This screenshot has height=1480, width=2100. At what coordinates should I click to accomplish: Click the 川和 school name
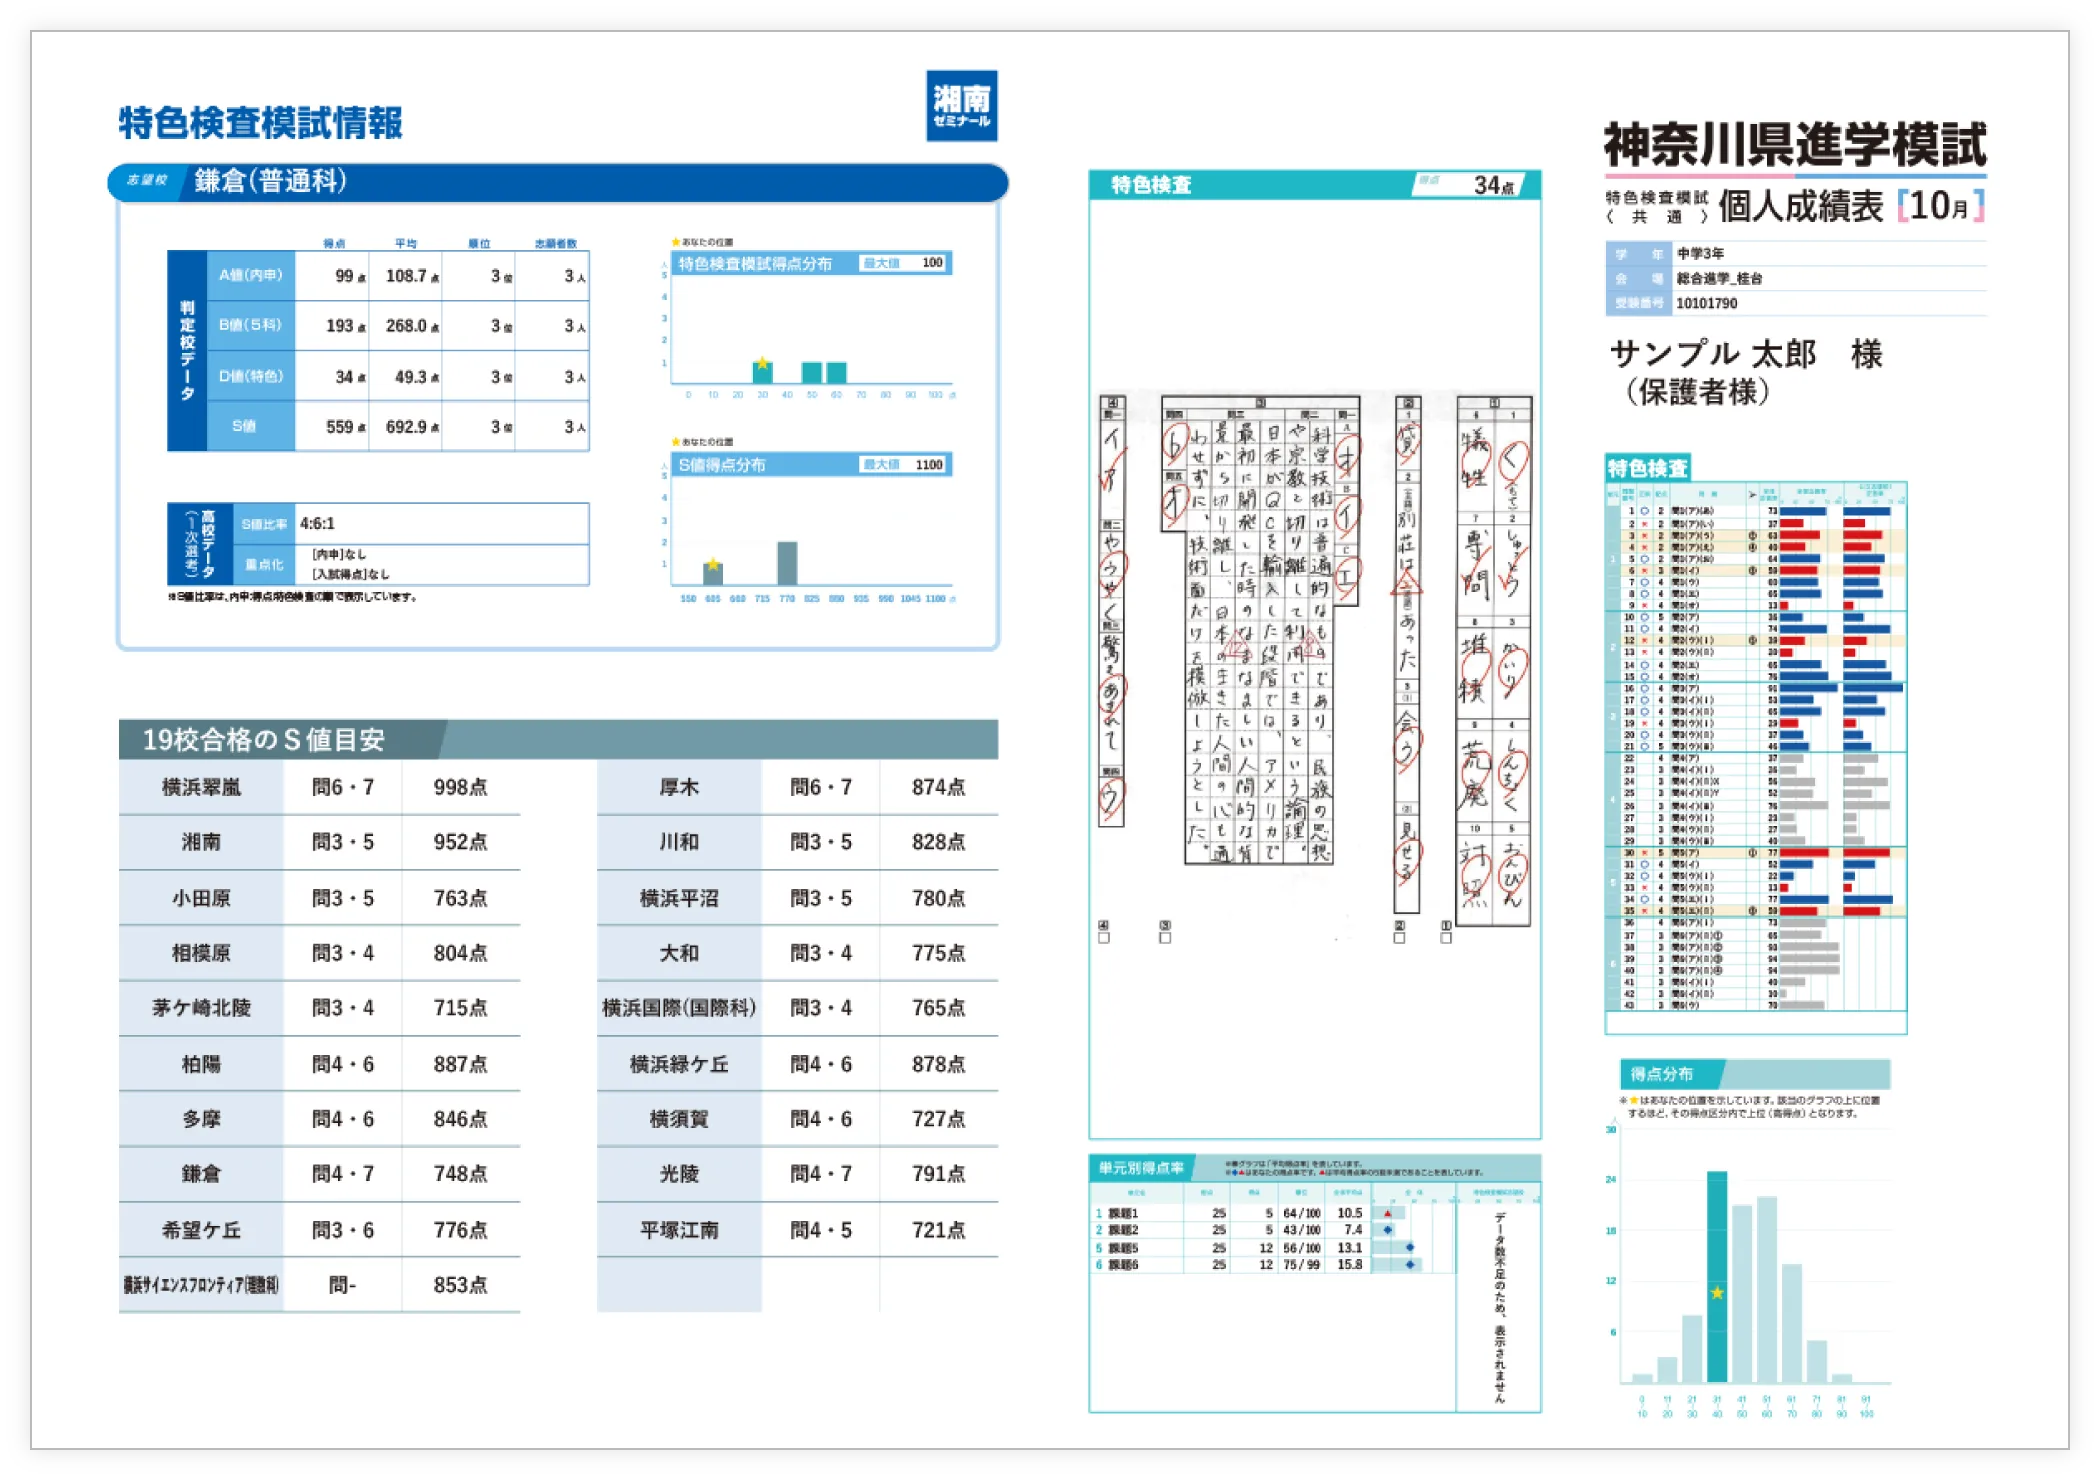[679, 842]
